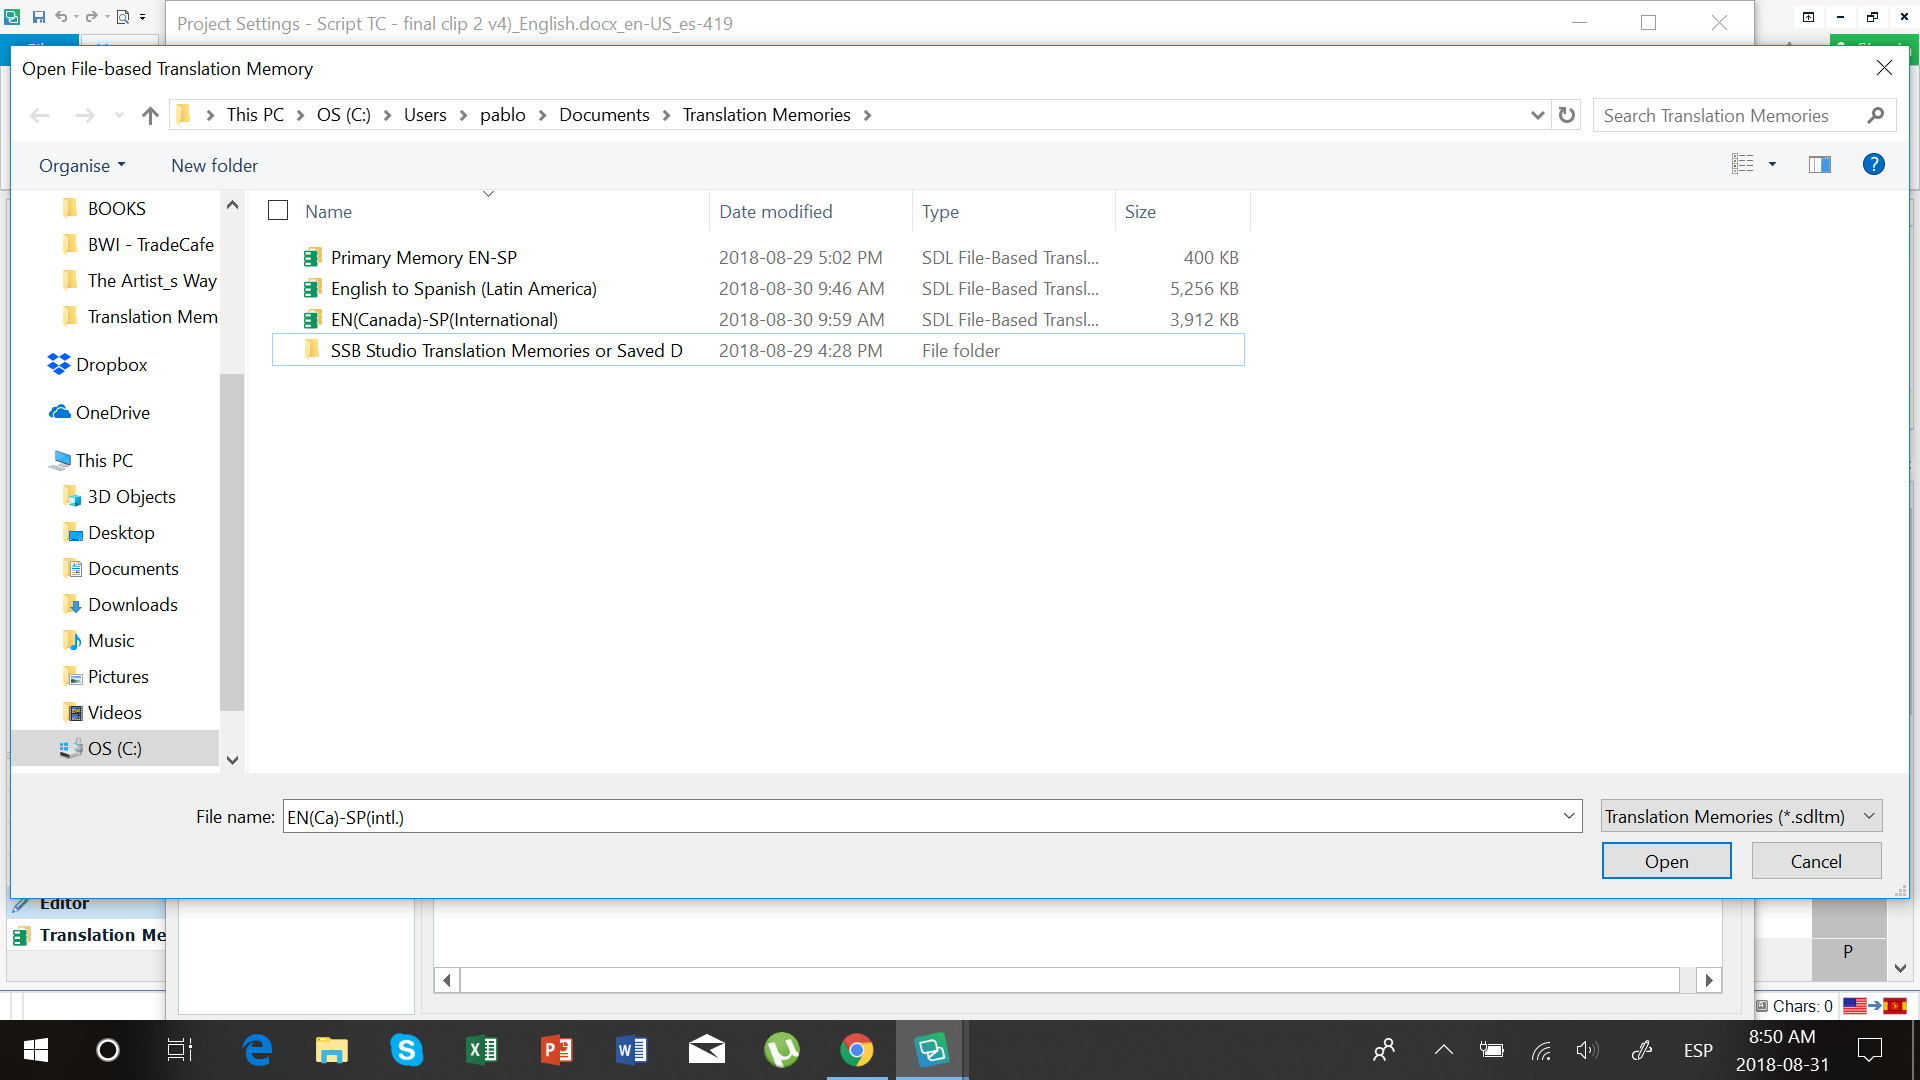Open BOOKS folder in sidebar
This screenshot has width=1920, height=1080.
click(x=116, y=208)
